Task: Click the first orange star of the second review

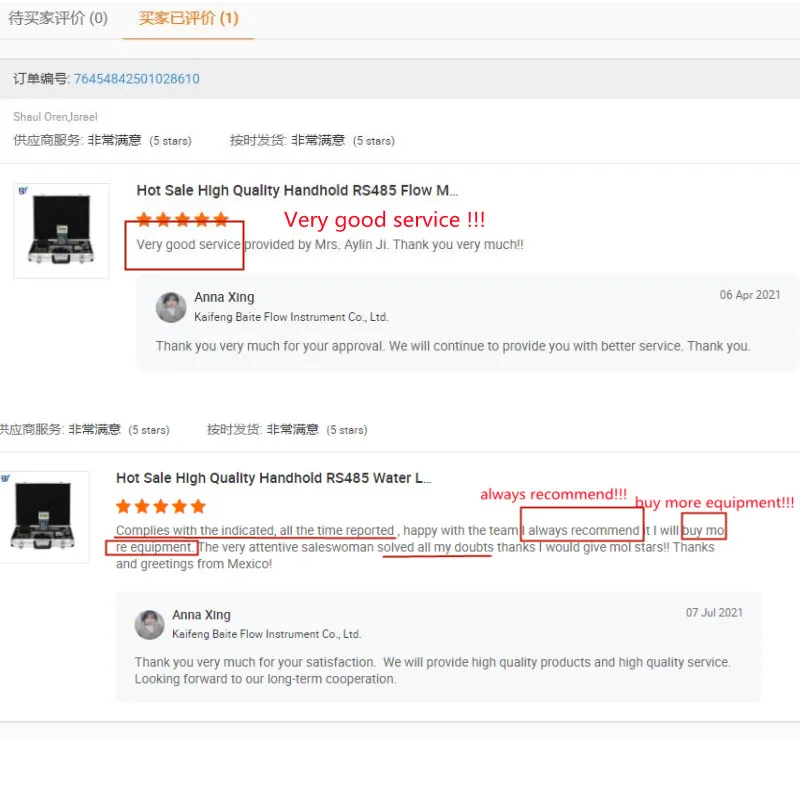Action: (x=123, y=507)
